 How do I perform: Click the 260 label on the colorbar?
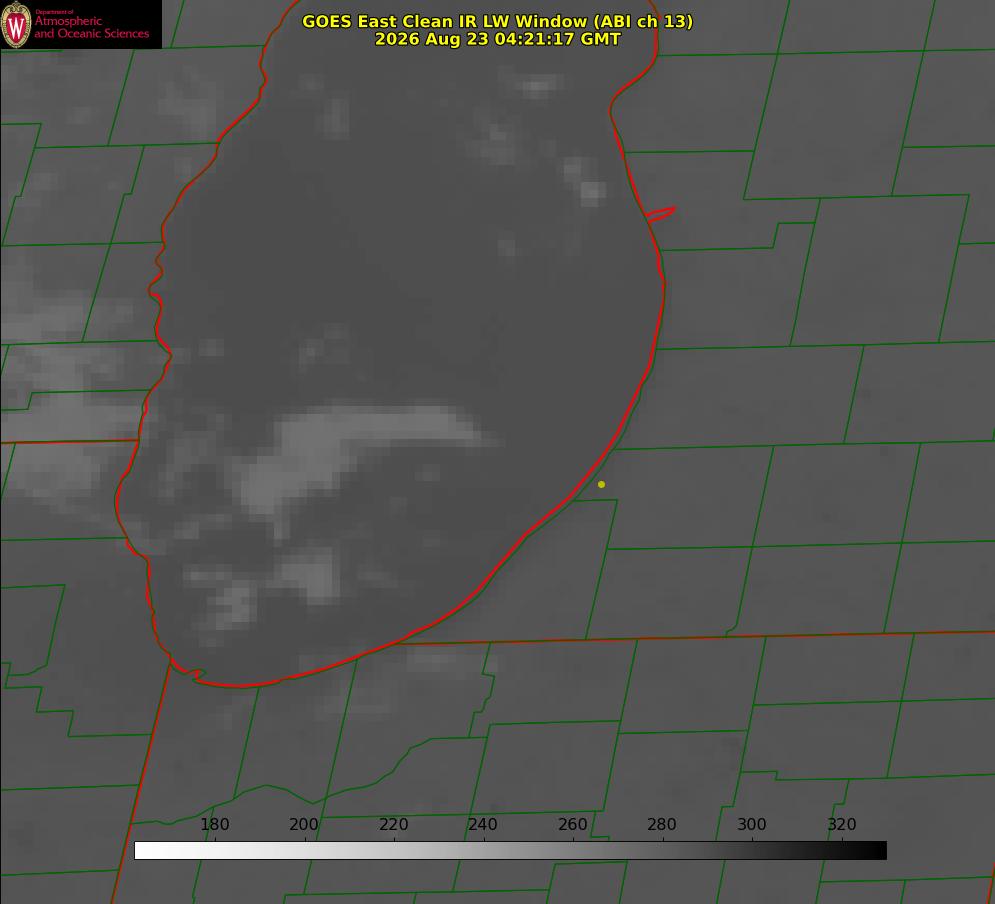click(572, 824)
